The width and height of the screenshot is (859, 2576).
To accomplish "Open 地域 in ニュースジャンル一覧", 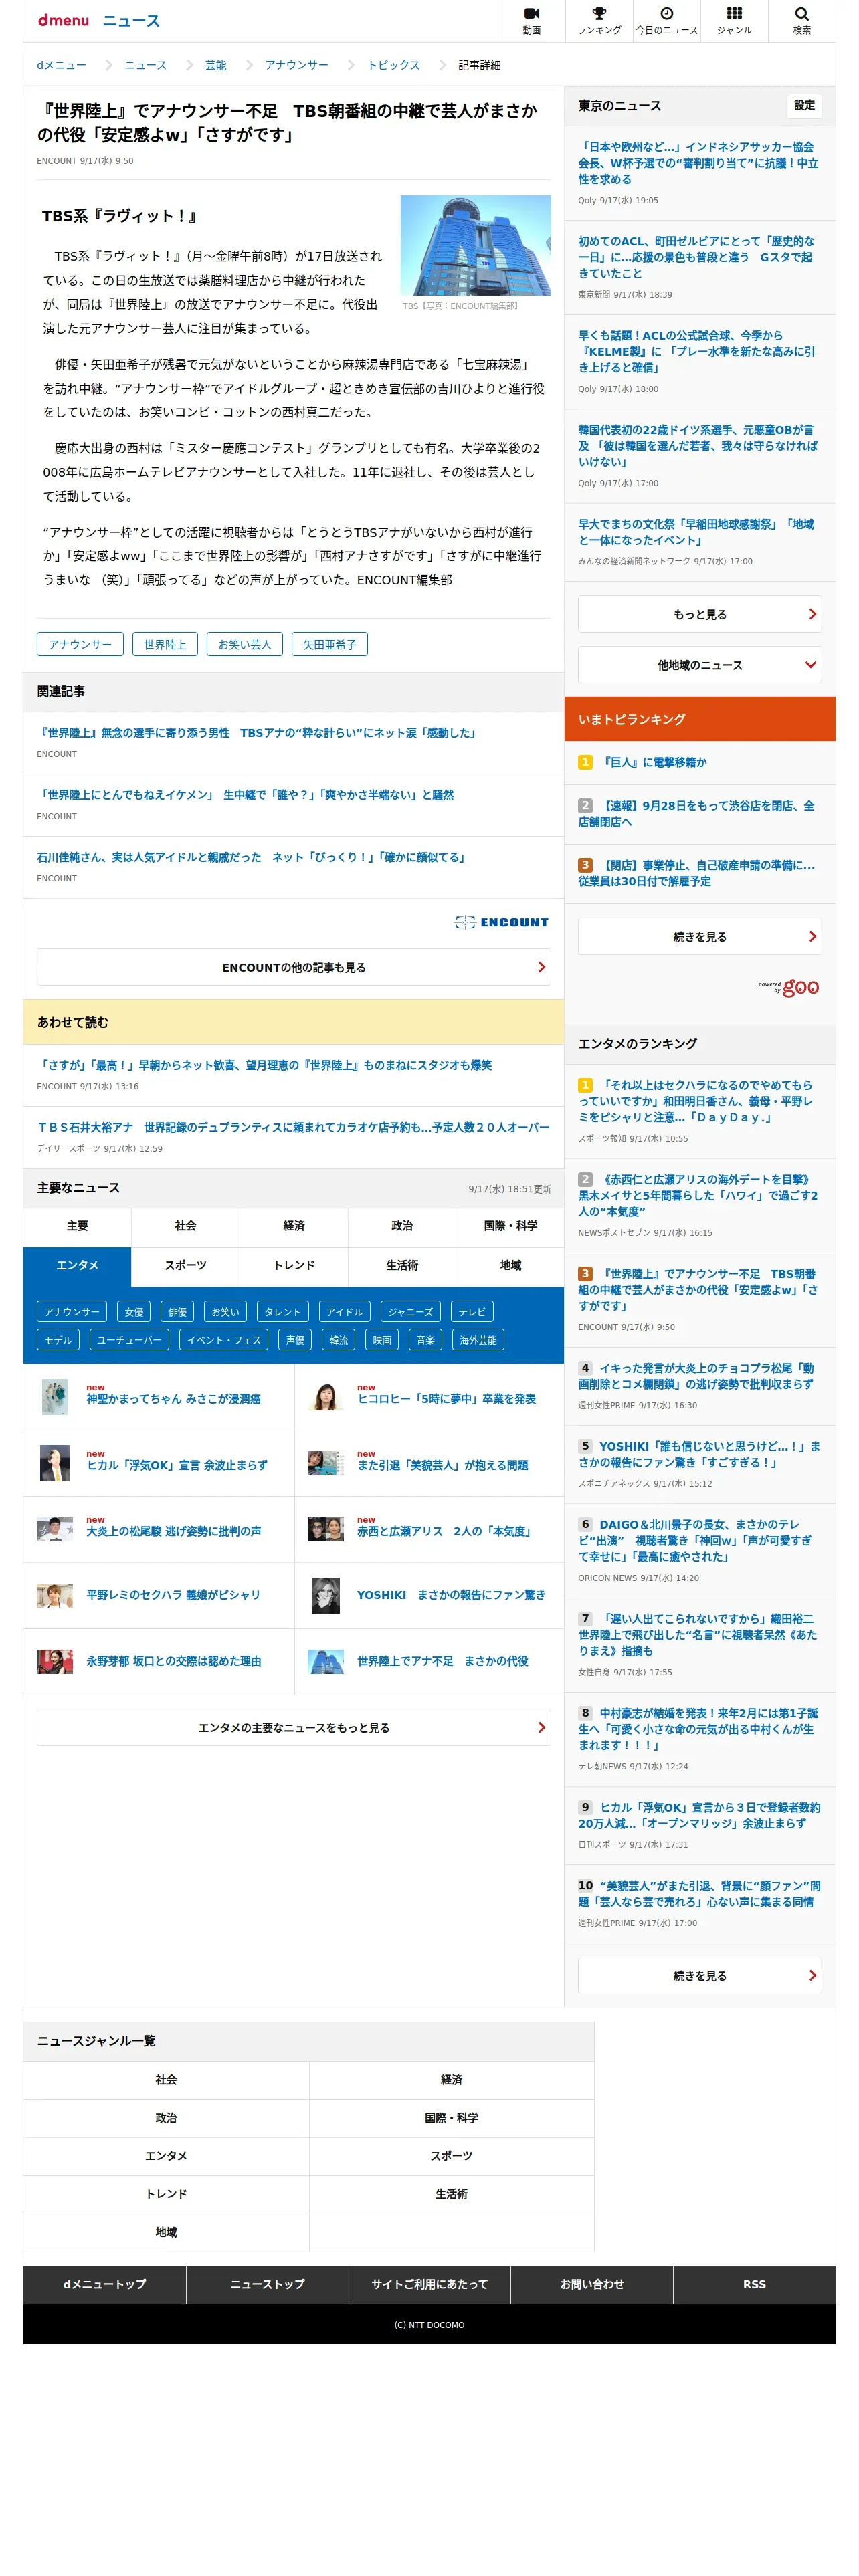I will [166, 2232].
